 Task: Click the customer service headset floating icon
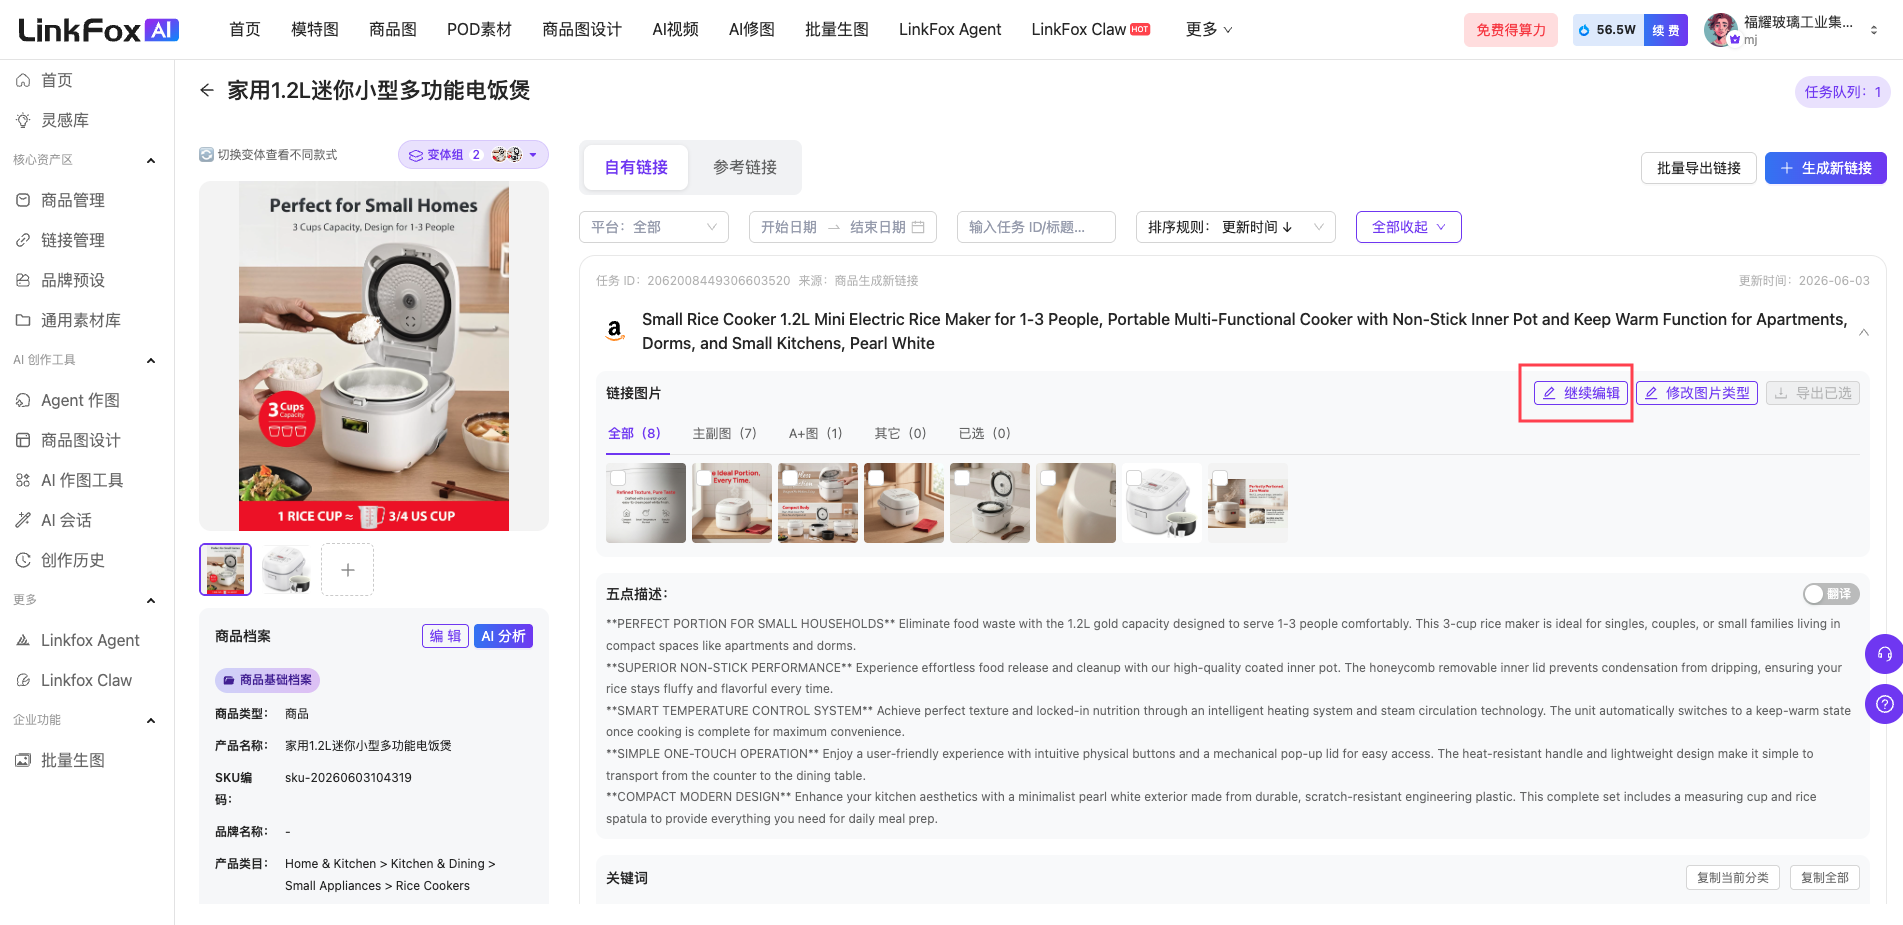(x=1884, y=654)
